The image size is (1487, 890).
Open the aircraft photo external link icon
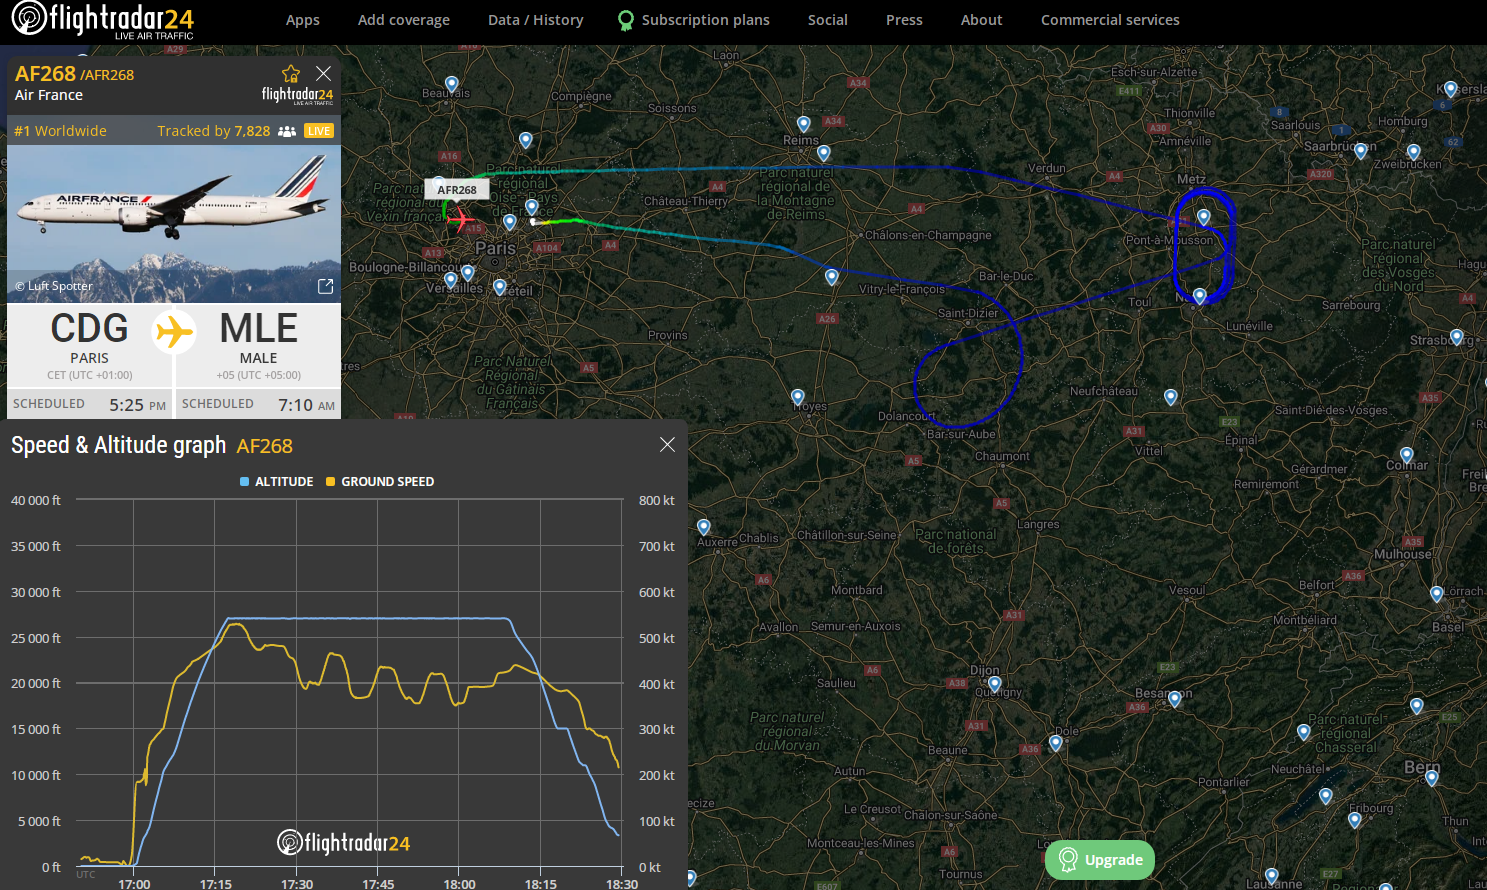coord(325,286)
